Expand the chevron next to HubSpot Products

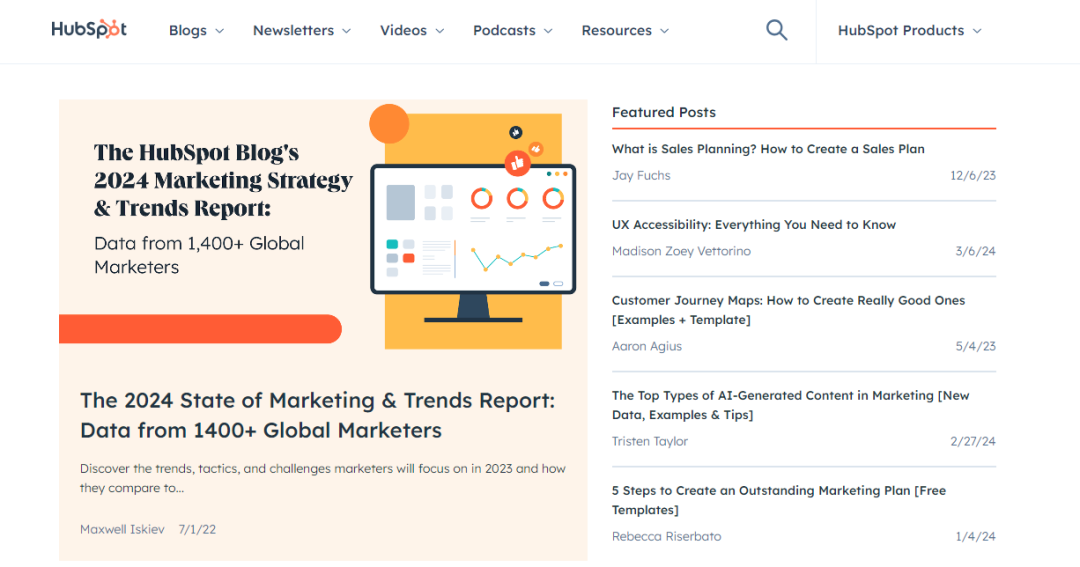977,31
